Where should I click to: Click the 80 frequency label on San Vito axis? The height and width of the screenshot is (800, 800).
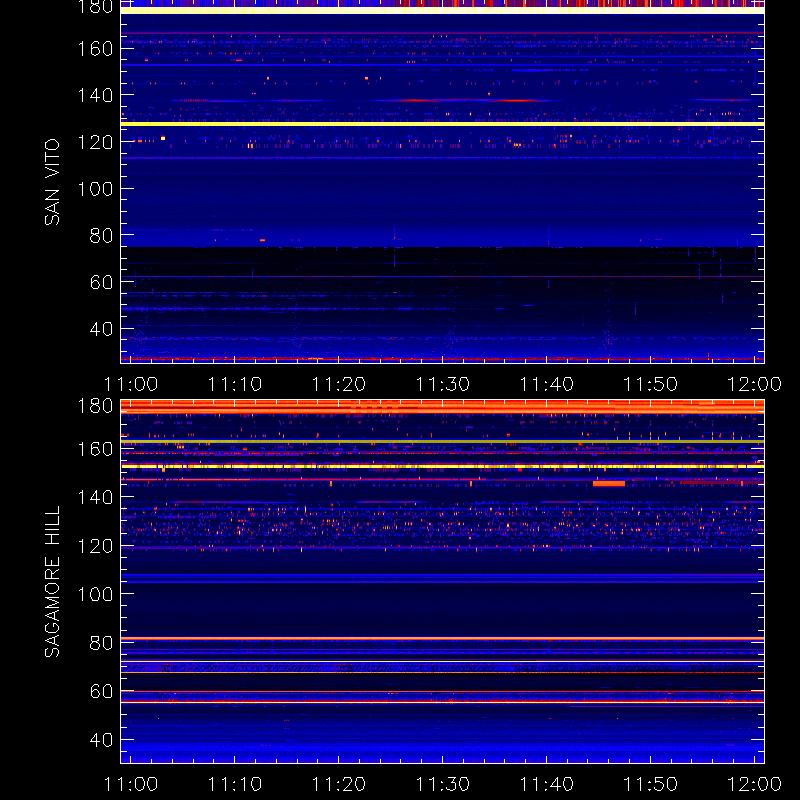[101, 236]
